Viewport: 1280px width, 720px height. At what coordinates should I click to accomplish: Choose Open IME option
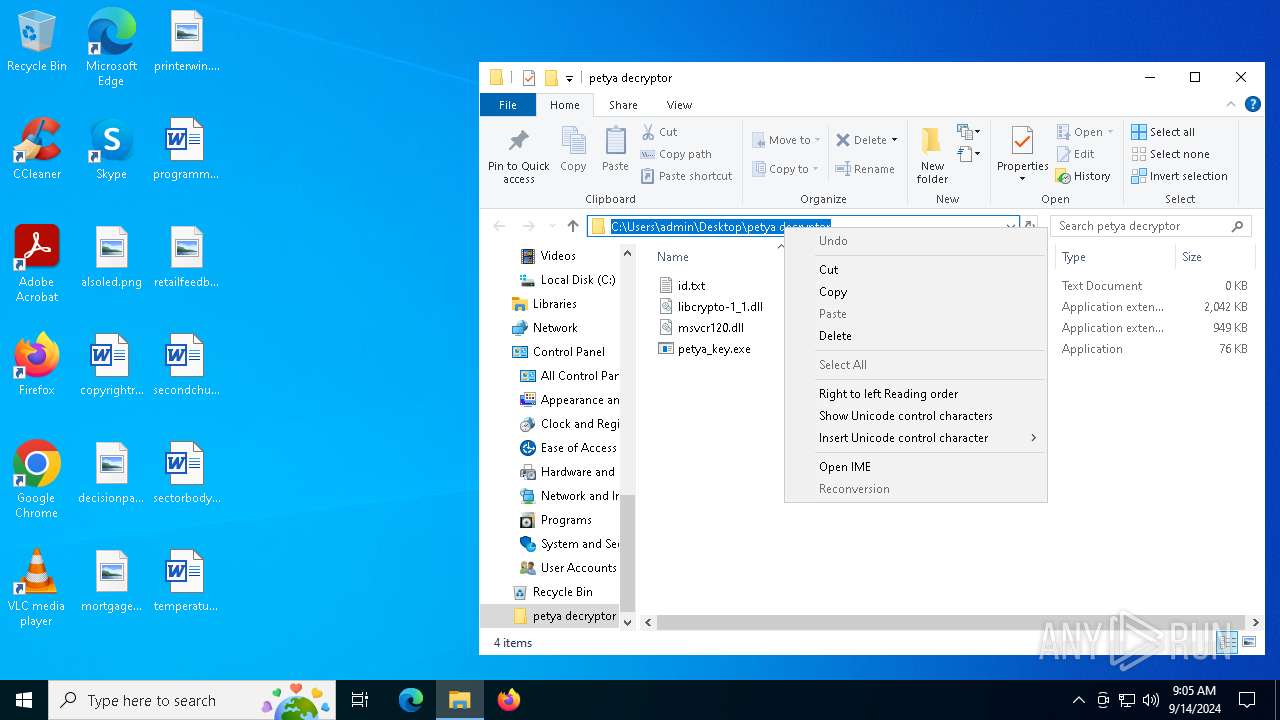tap(915, 467)
